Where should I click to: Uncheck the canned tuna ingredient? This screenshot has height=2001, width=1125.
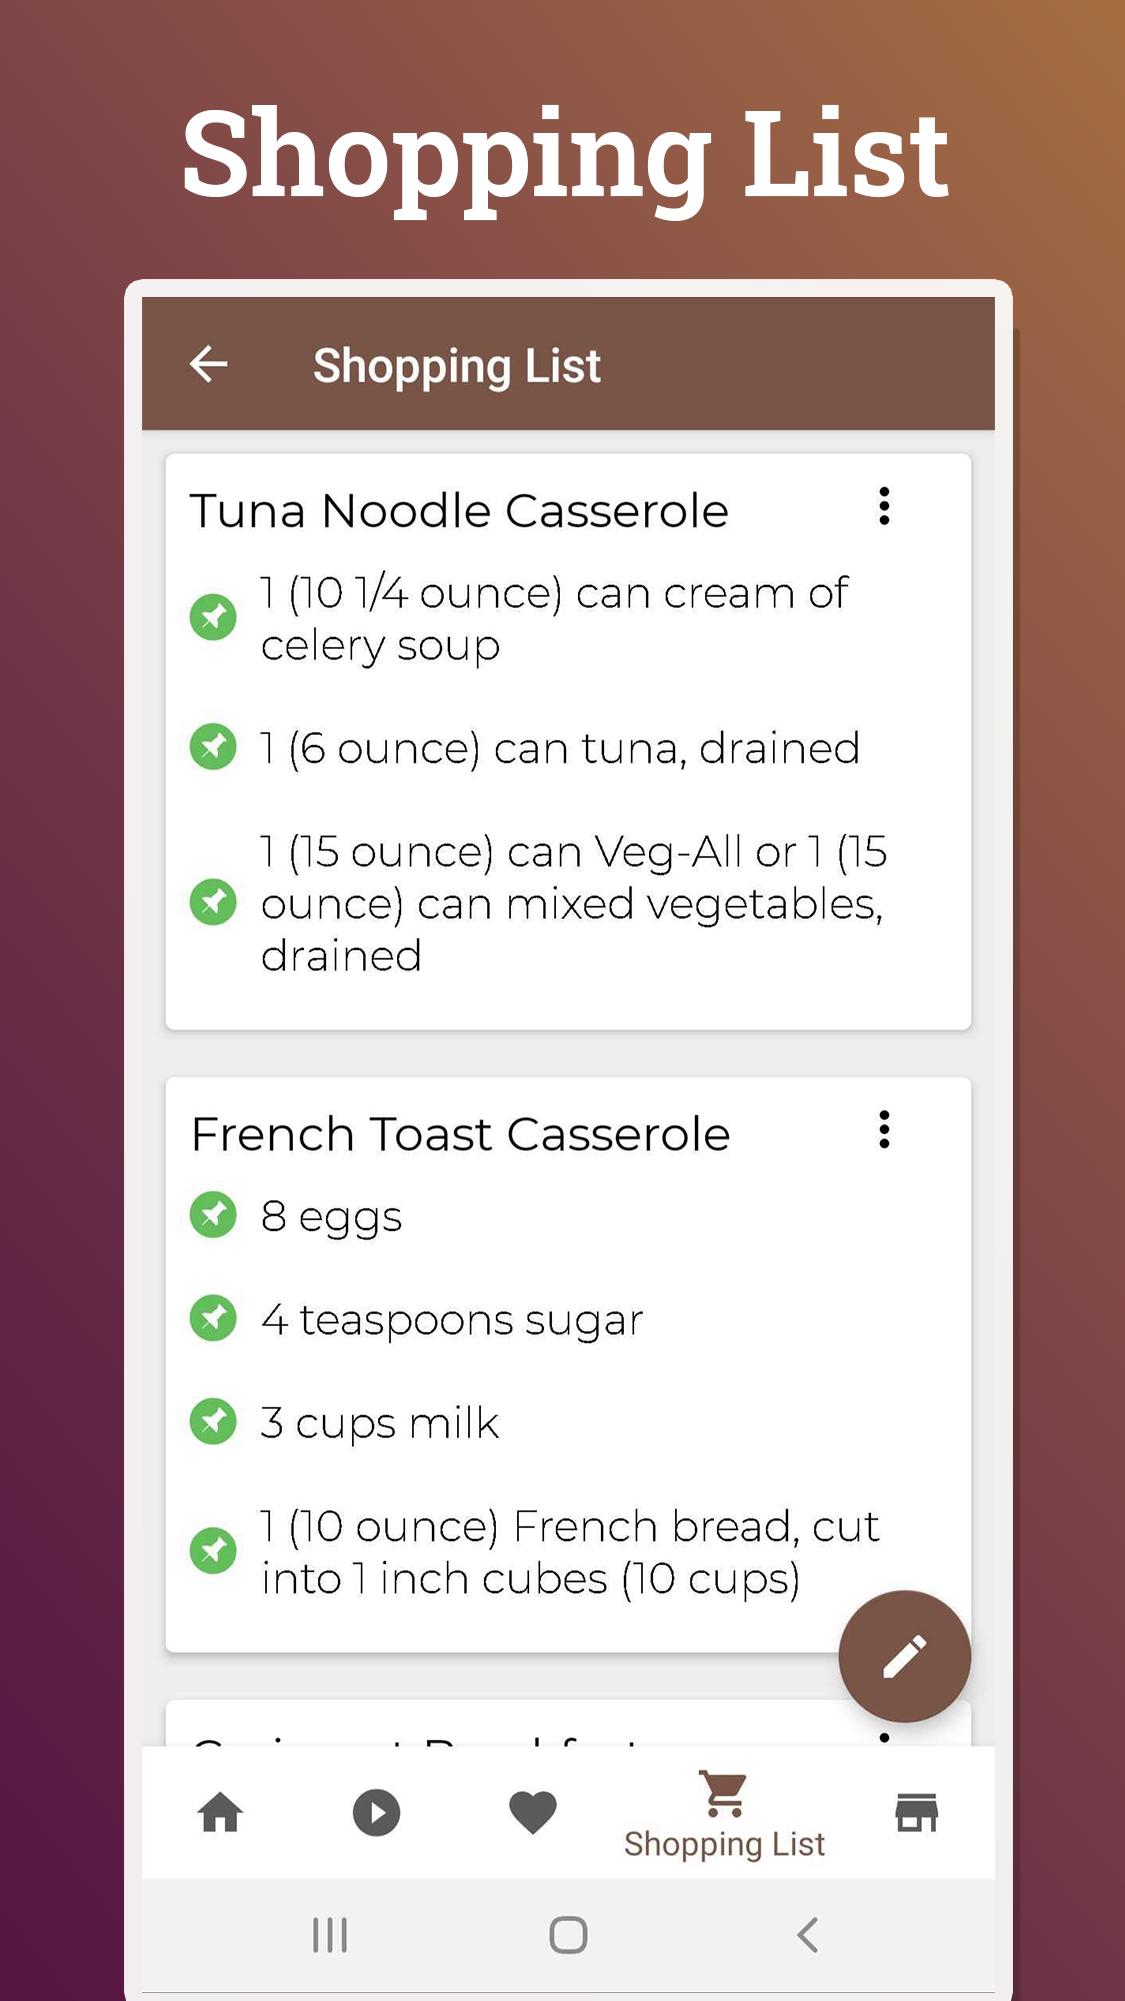pos(213,747)
